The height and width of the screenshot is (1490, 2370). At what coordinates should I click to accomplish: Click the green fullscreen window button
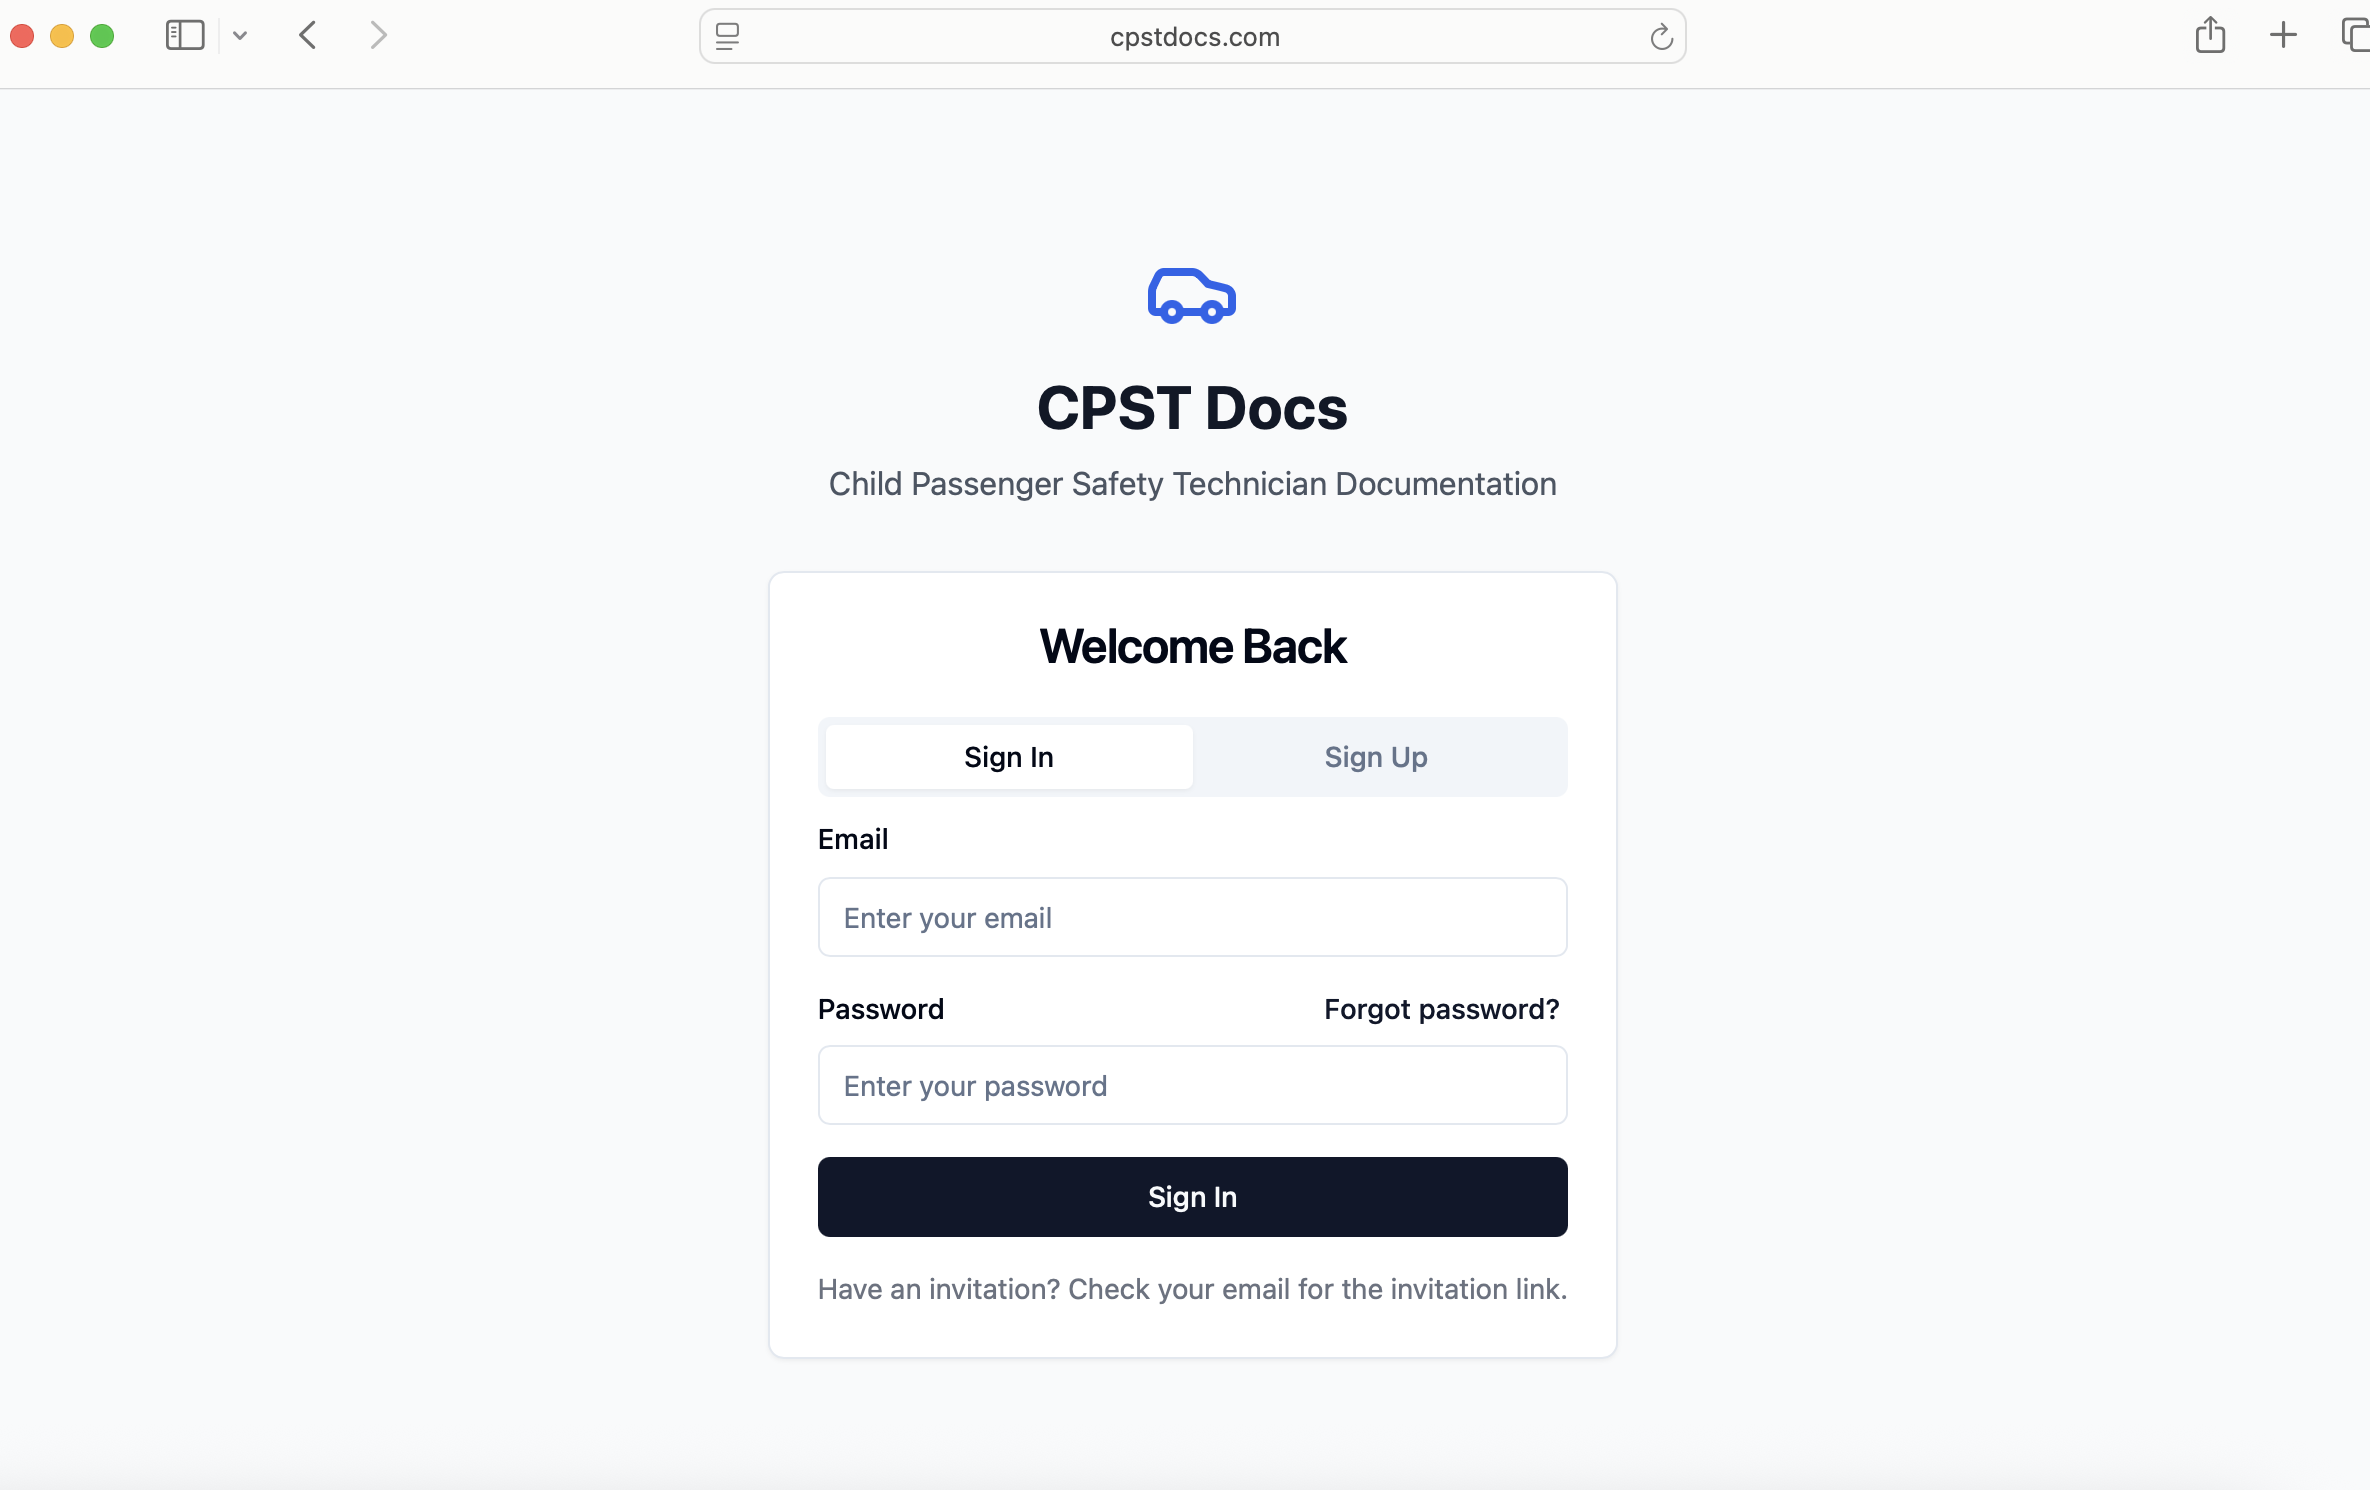coord(102,36)
